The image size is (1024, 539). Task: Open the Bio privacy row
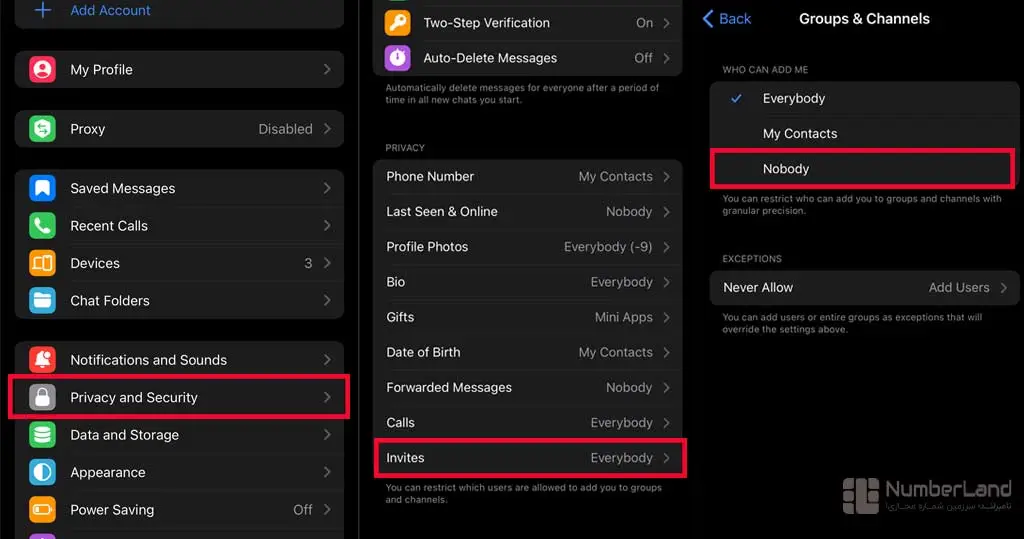click(528, 282)
